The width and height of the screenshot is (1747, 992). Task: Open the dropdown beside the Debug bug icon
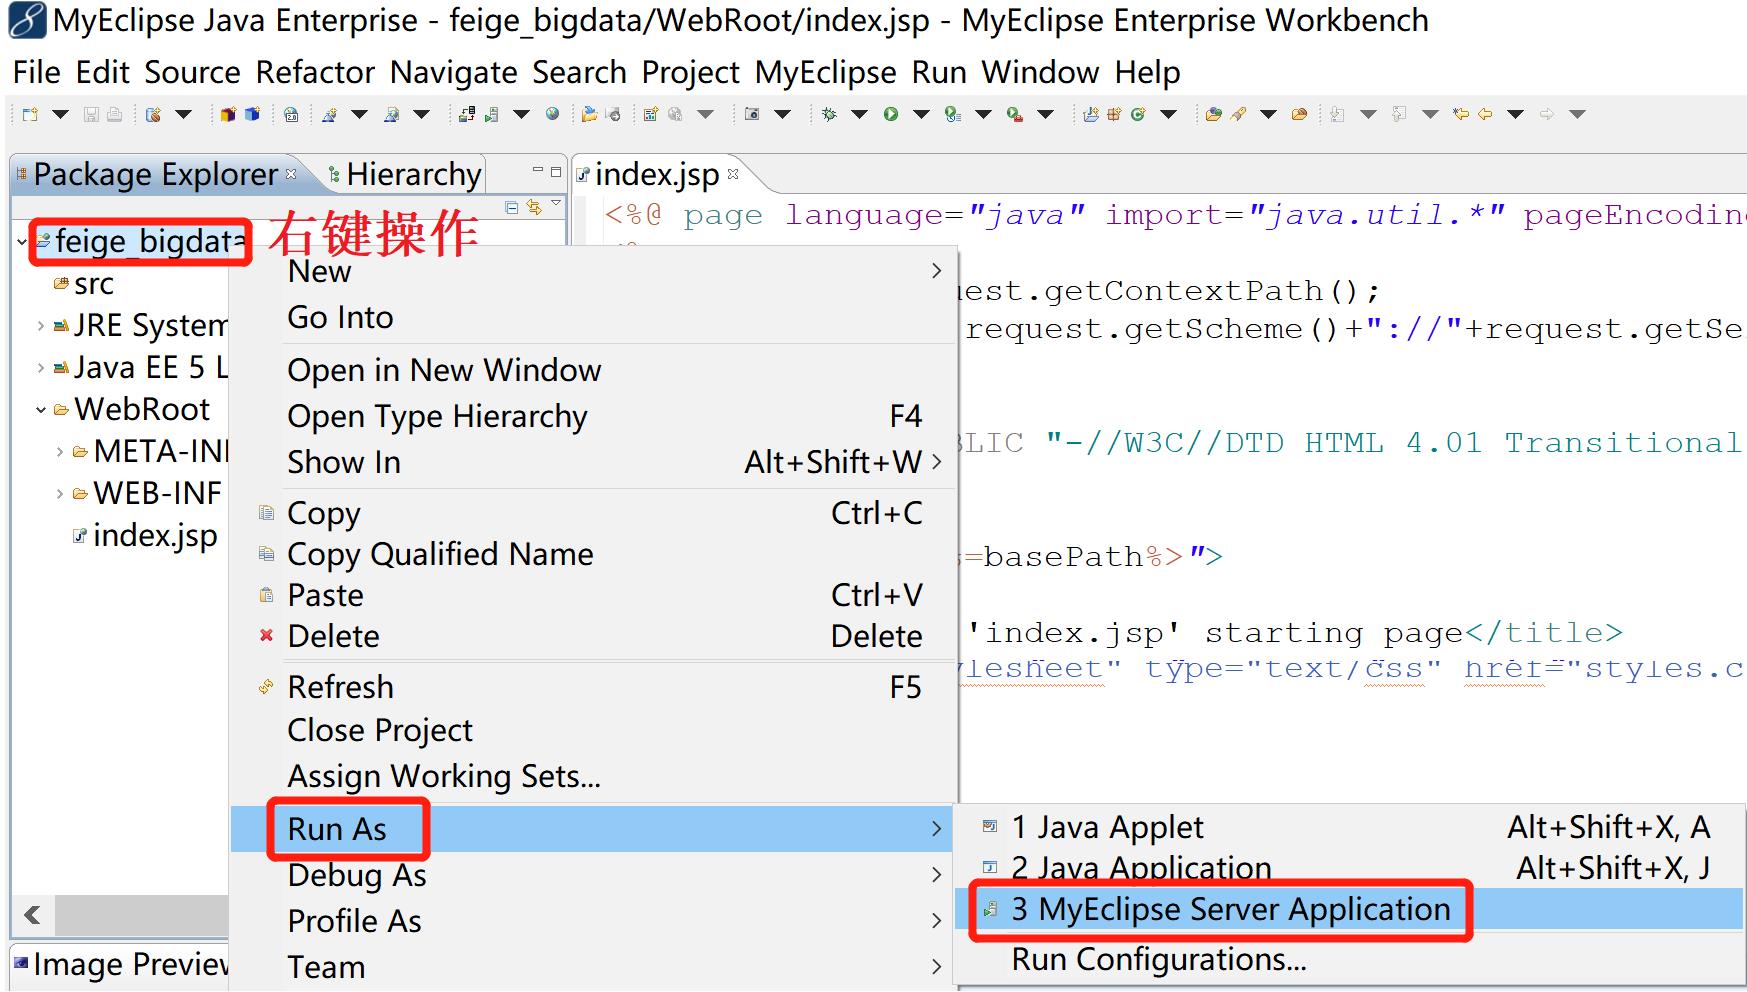pos(859,115)
